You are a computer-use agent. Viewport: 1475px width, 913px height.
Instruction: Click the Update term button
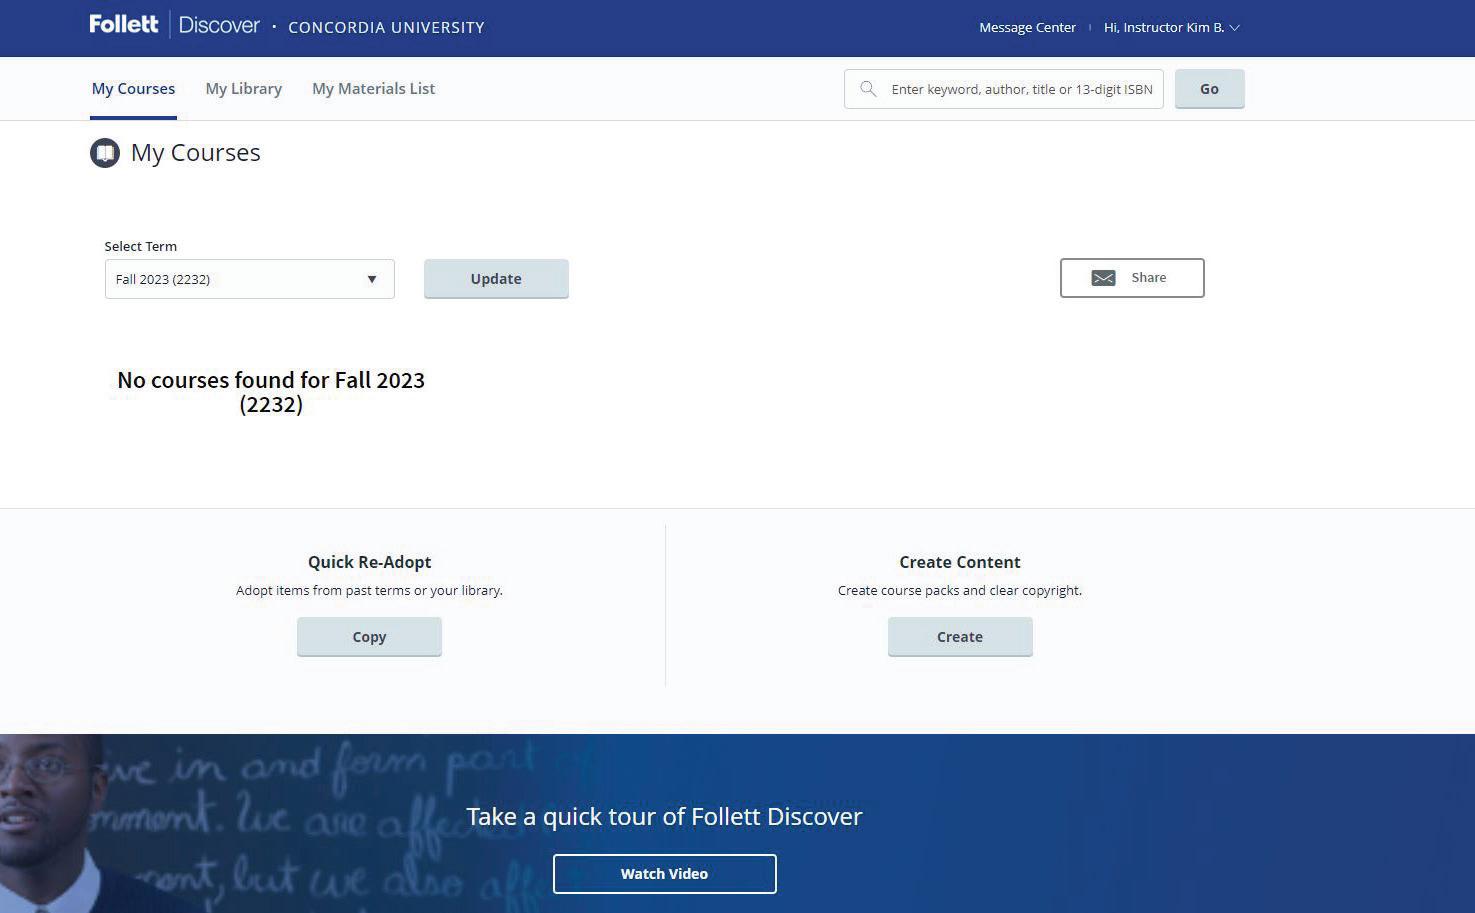tap(496, 279)
